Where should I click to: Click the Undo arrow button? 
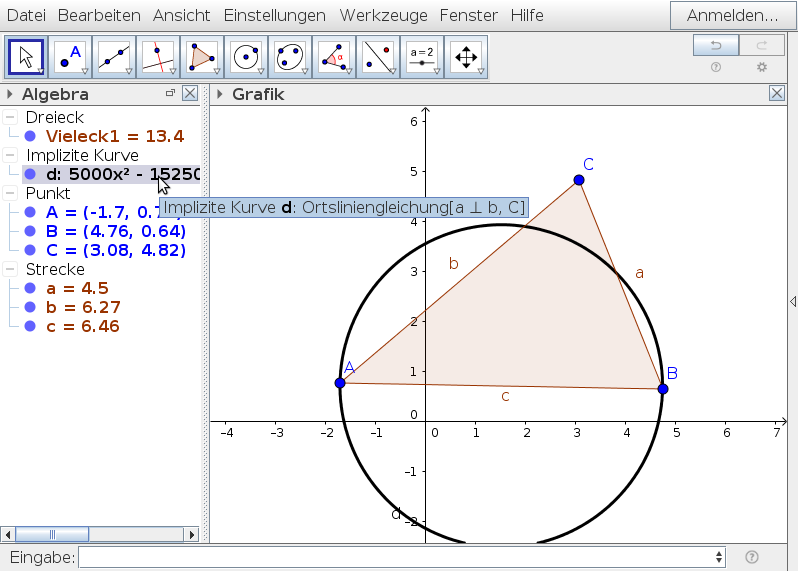716,45
